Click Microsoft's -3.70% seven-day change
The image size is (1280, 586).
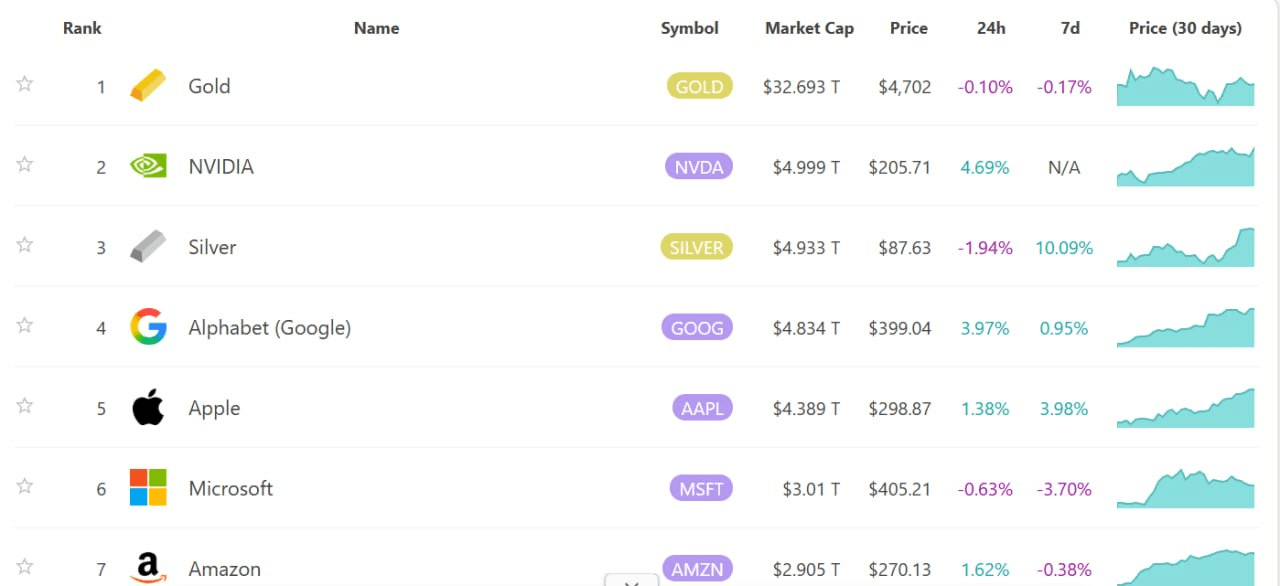pos(1064,489)
